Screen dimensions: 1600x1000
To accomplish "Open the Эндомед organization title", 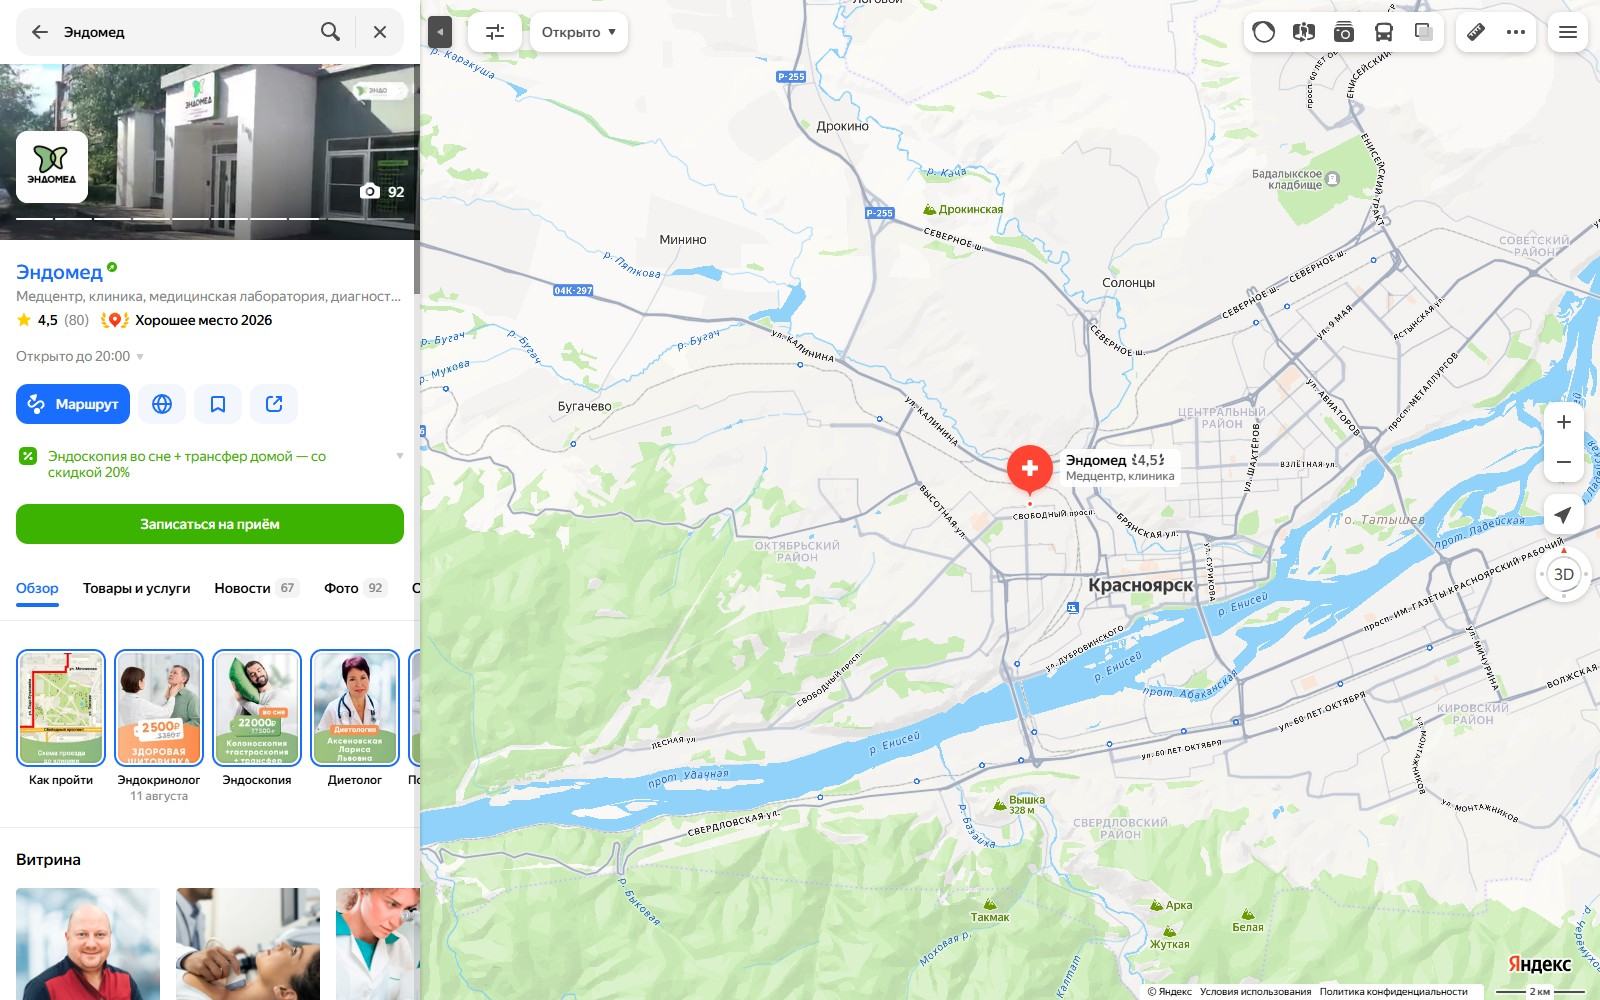I will click(x=59, y=272).
